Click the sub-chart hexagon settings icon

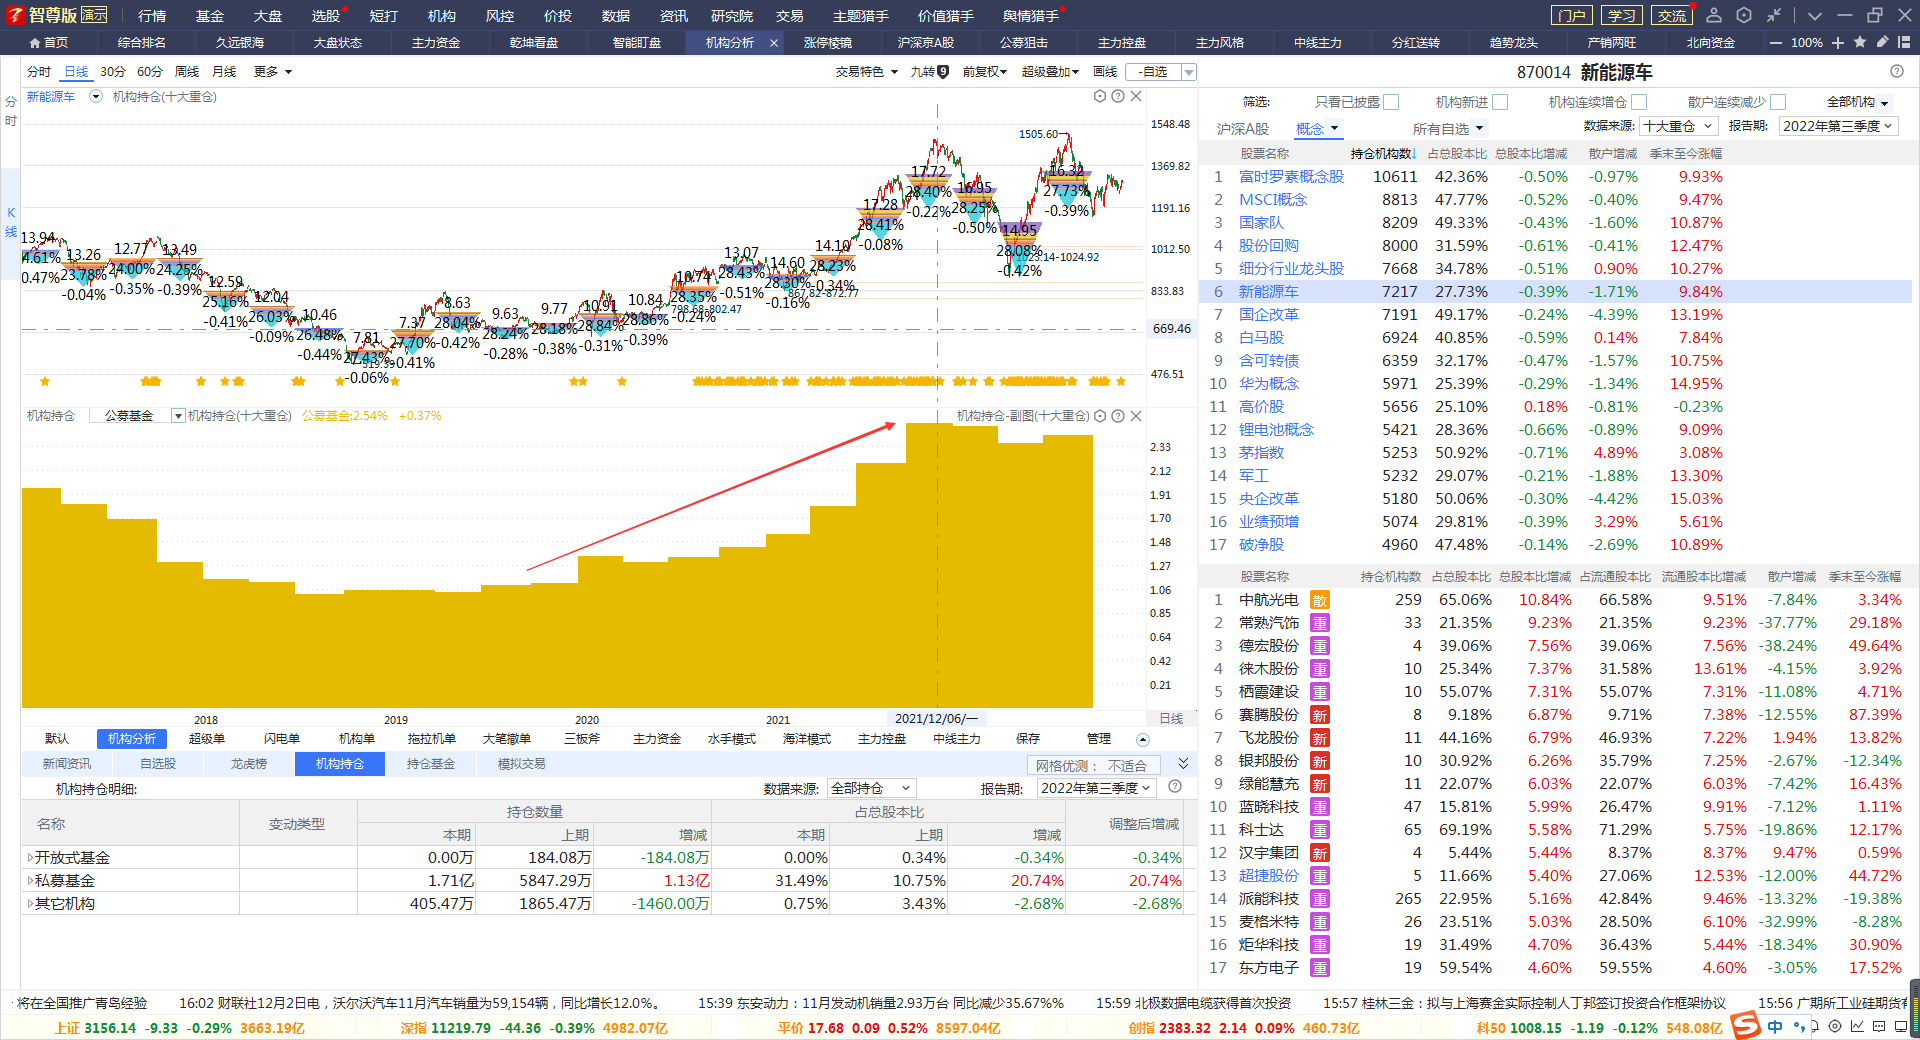[1100, 416]
